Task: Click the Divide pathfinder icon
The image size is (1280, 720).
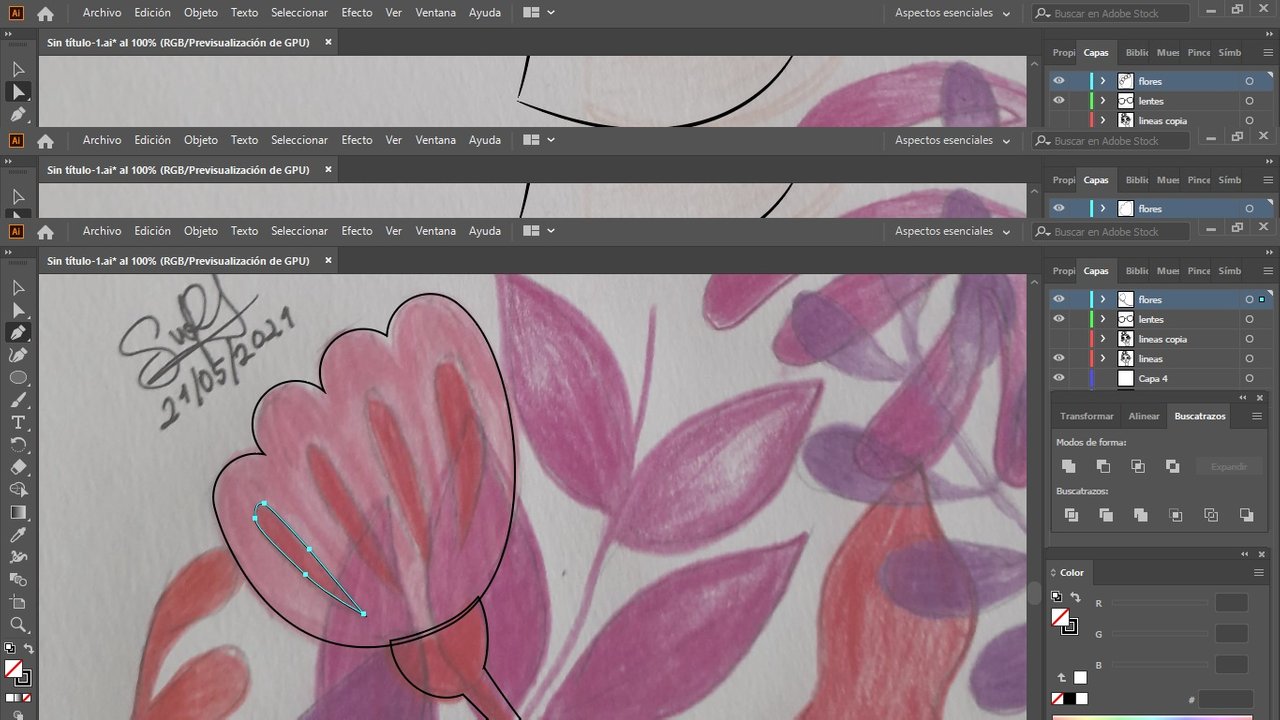Action: click(1071, 515)
